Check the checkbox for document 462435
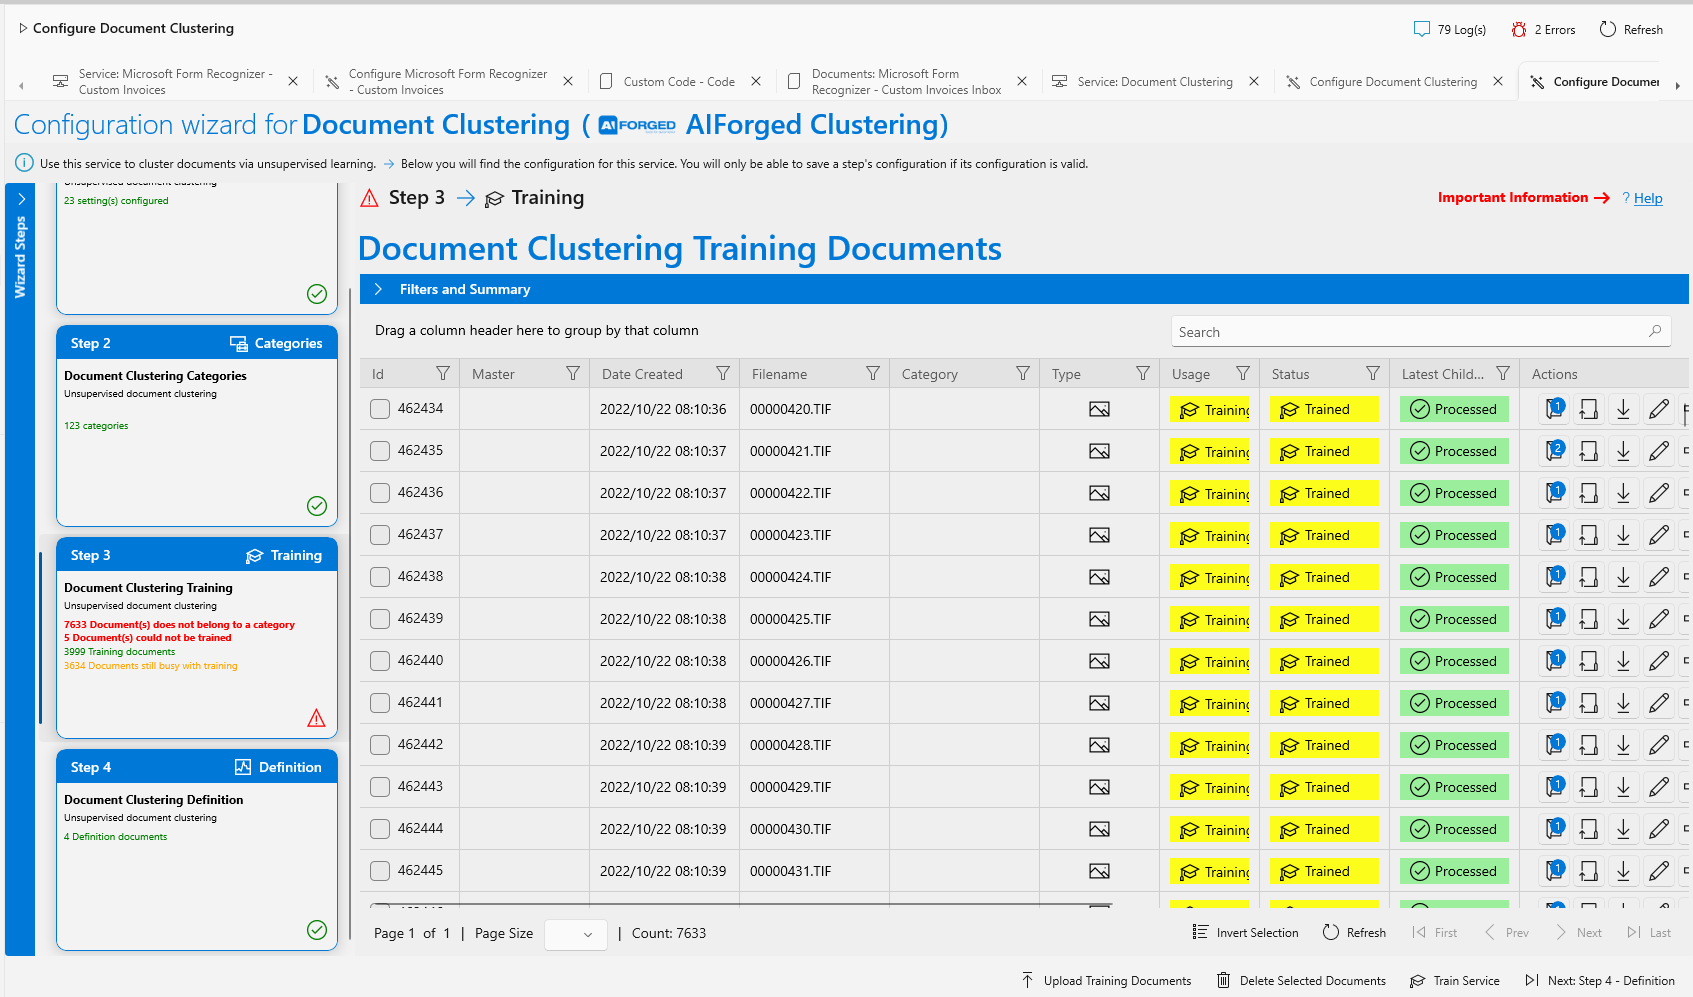 coord(380,451)
